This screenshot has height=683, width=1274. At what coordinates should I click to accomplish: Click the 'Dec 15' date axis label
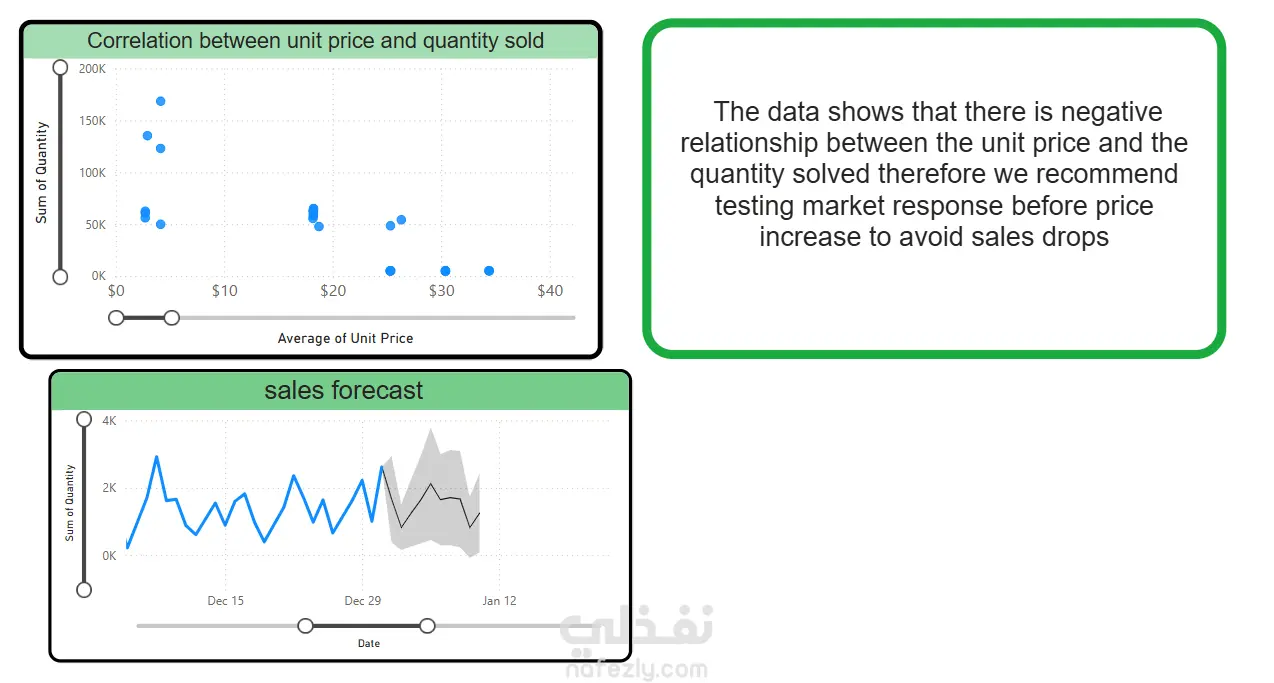(225, 601)
